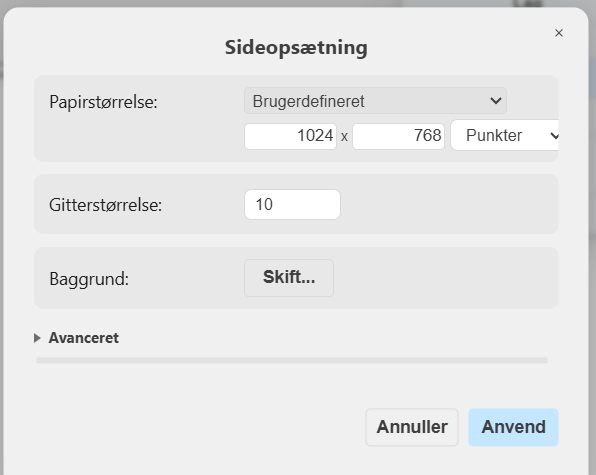Click the Sideopsætning dialog title
Image resolution: width=596 pixels, height=475 pixels.
(x=296, y=48)
